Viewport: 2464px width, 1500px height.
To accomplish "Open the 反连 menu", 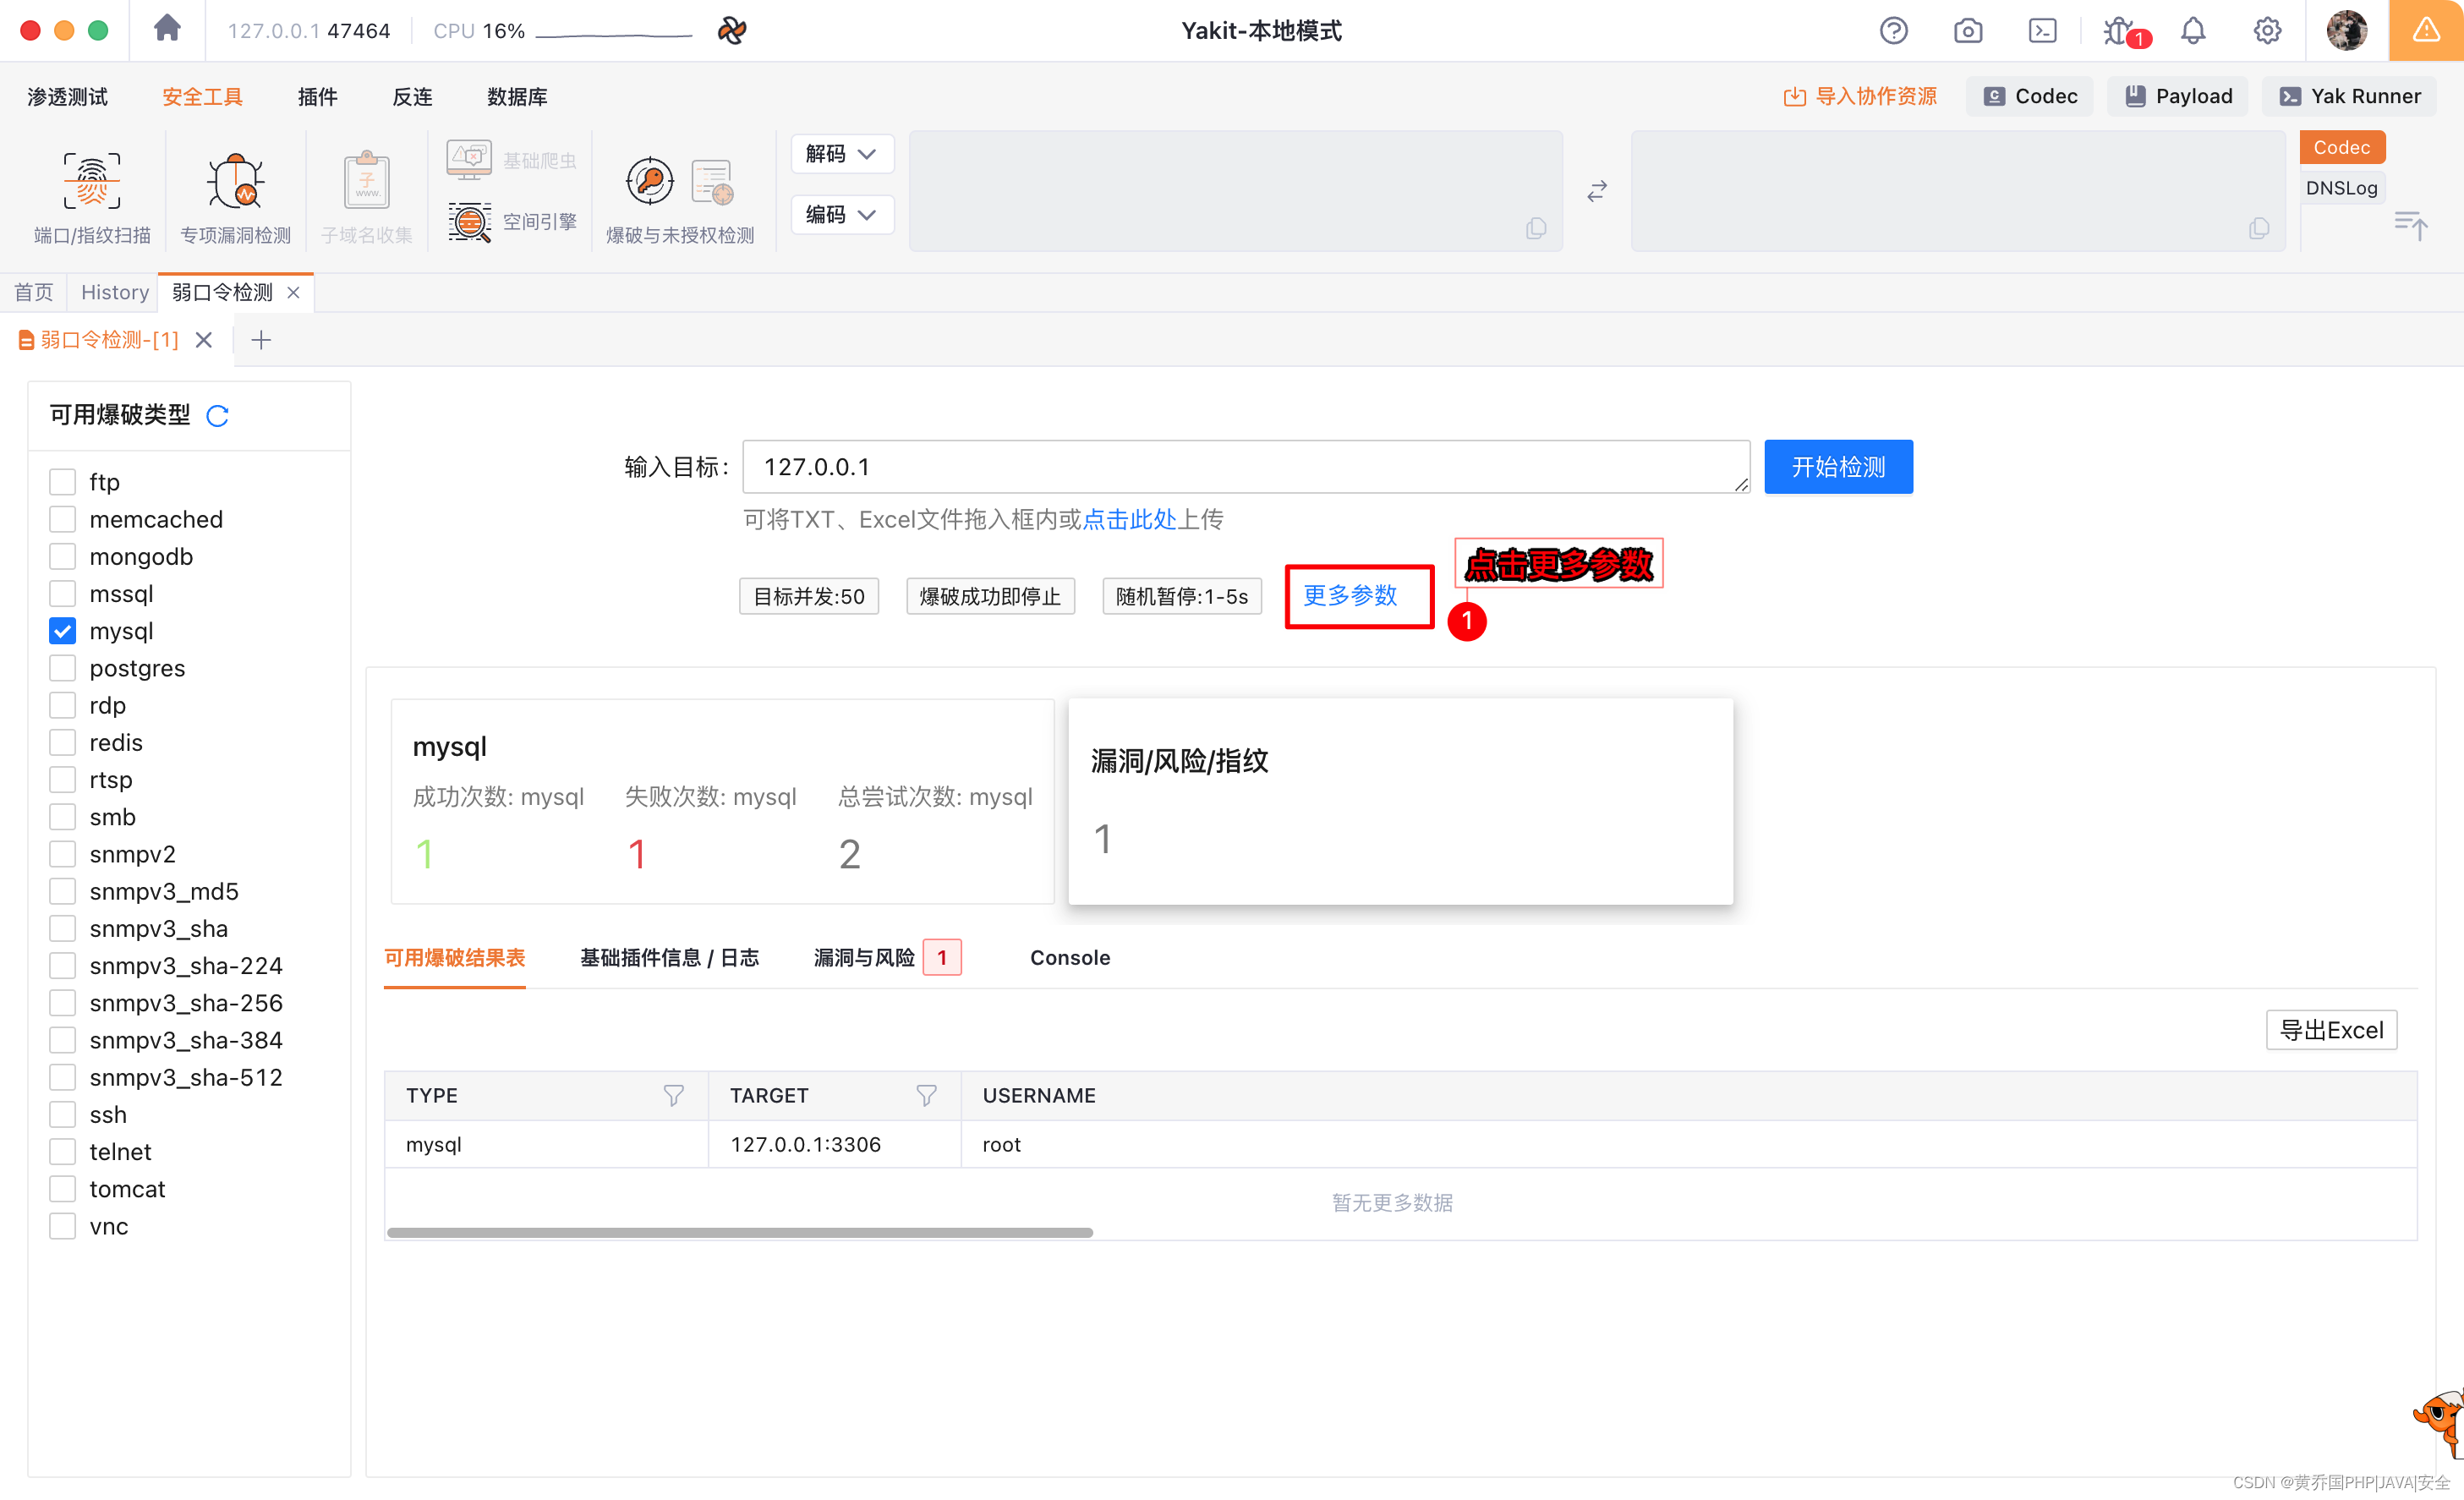I will [x=412, y=96].
